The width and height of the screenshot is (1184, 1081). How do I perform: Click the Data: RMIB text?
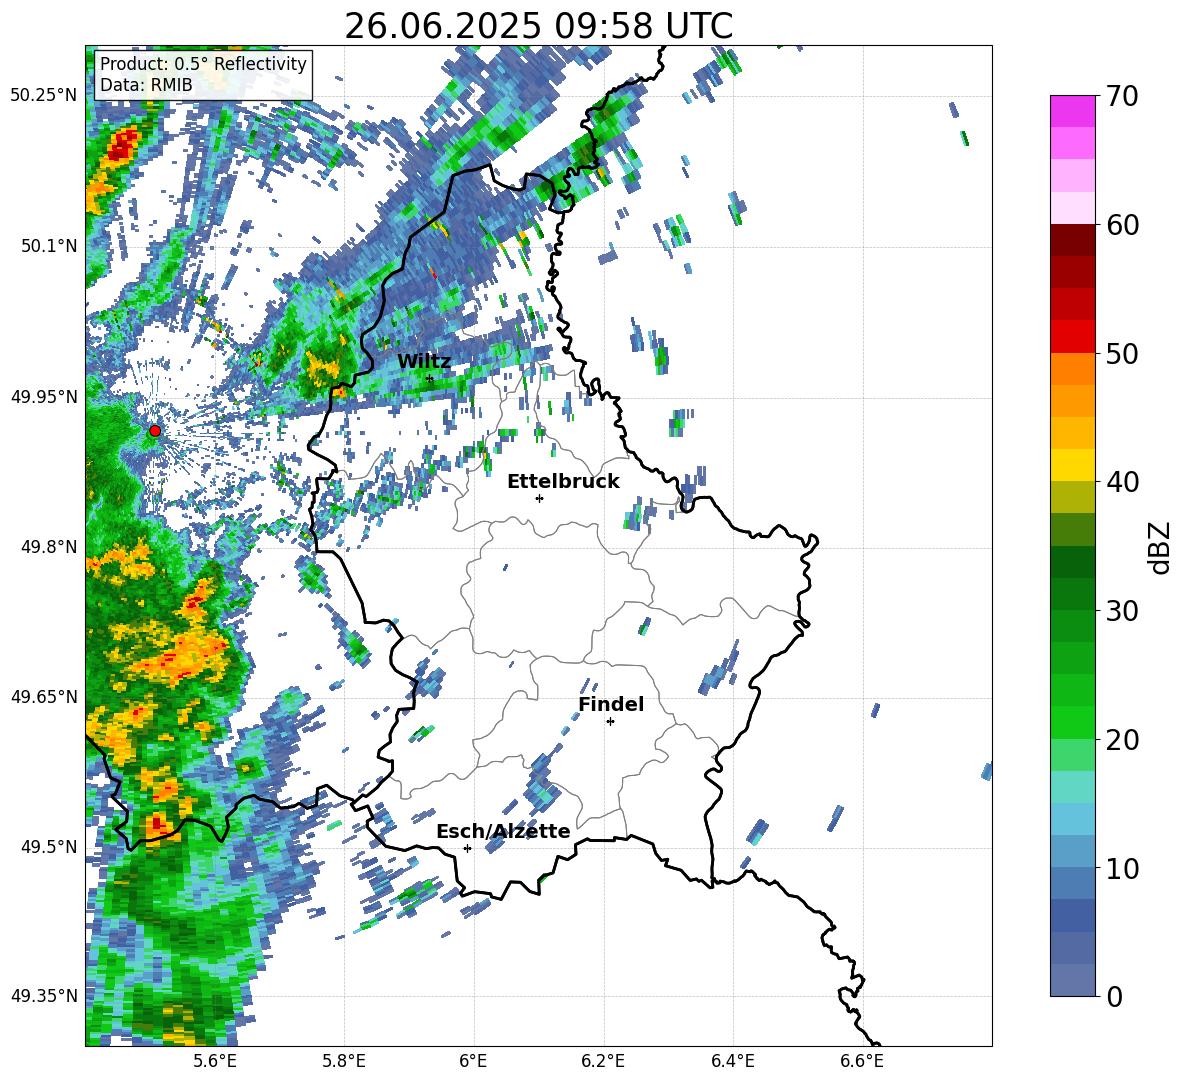tap(146, 85)
